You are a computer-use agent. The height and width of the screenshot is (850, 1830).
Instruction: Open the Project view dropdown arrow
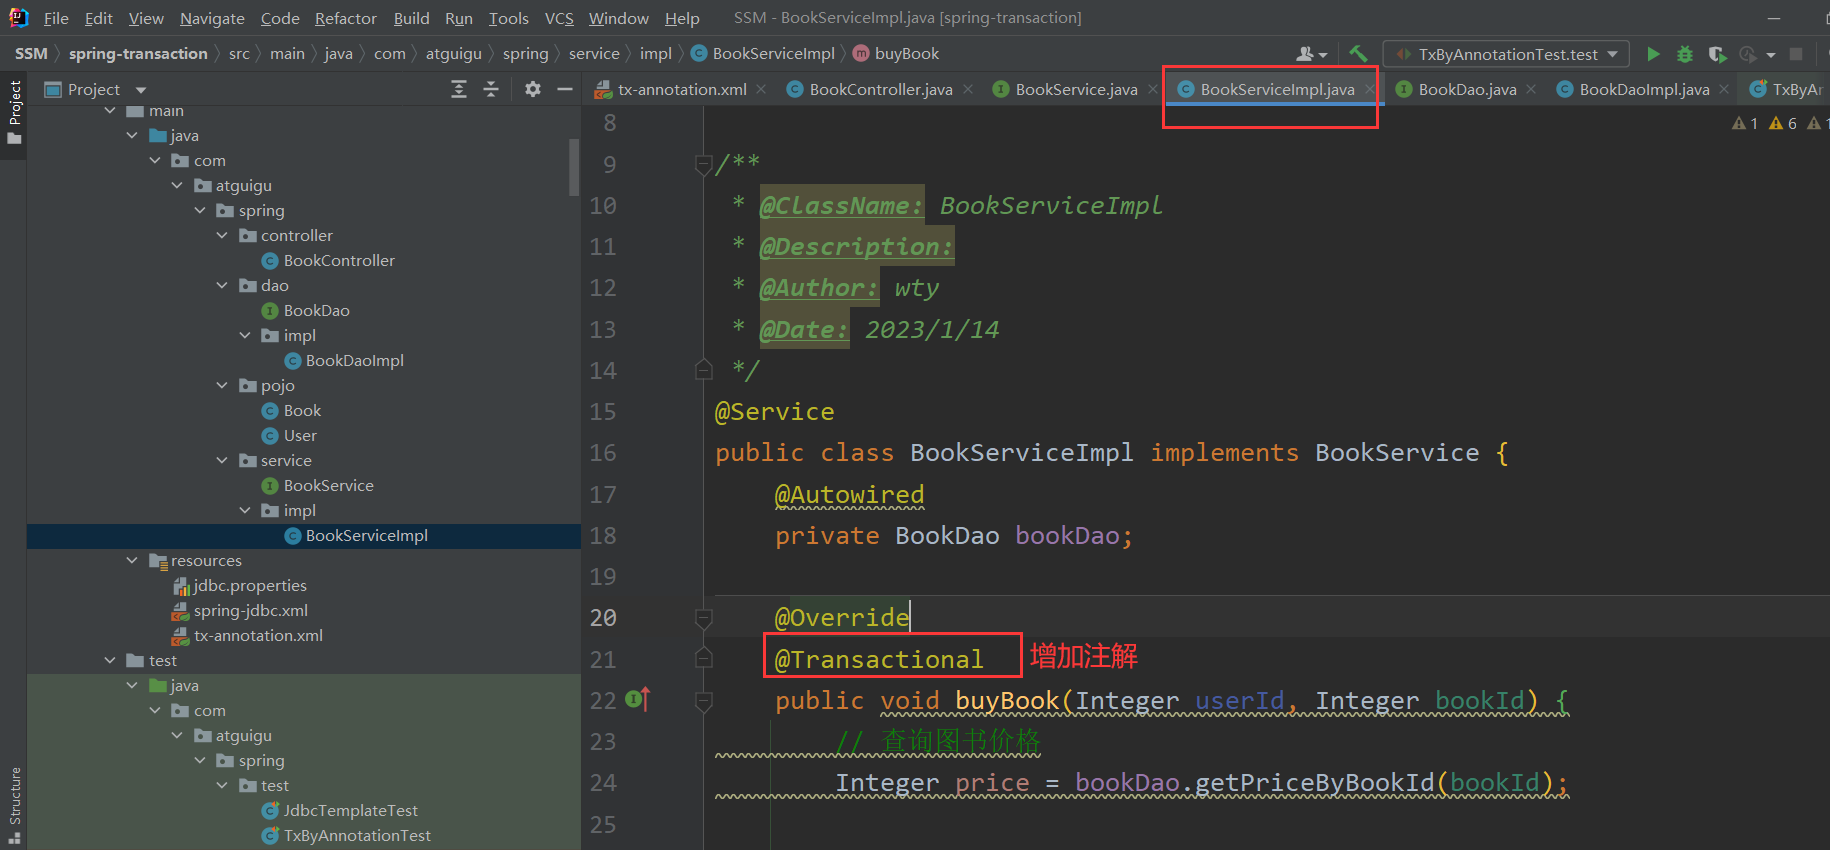click(141, 90)
